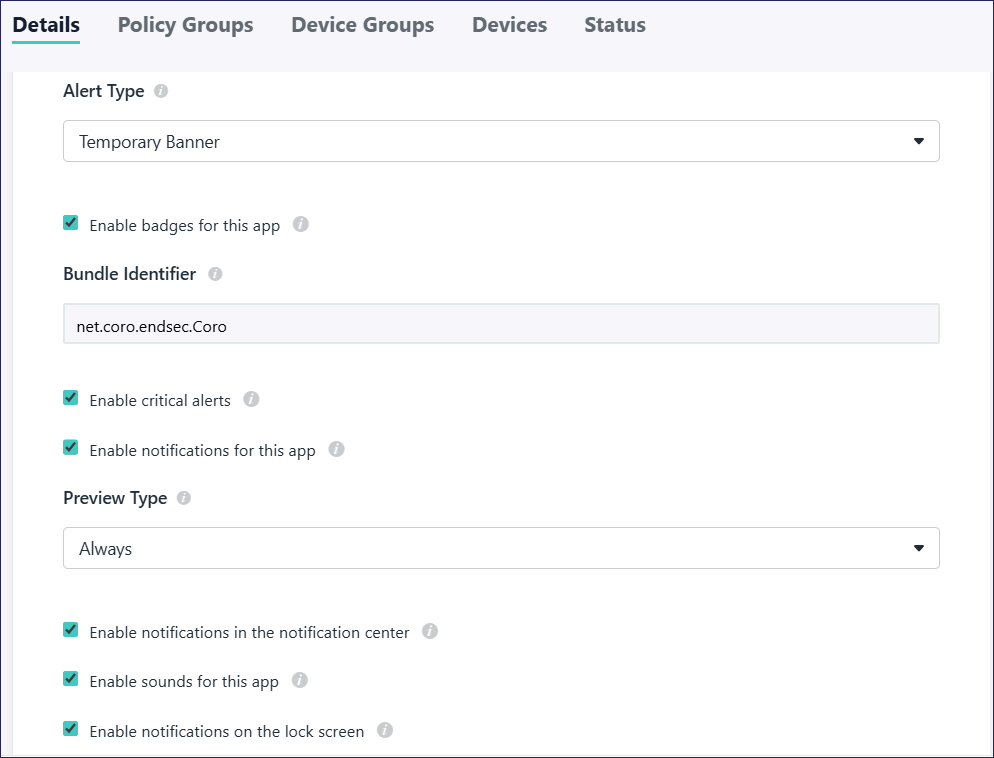Click info icon next to Preview Type

[x=184, y=498]
